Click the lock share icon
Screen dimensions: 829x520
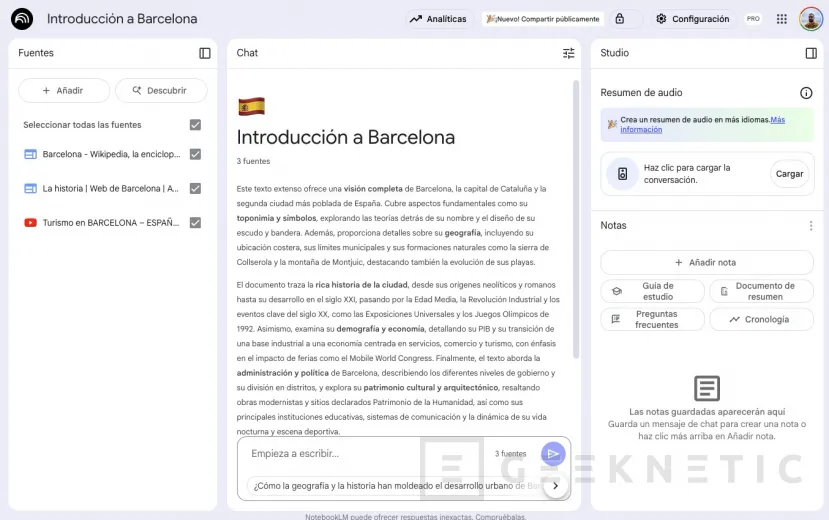[x=620, y=19]
